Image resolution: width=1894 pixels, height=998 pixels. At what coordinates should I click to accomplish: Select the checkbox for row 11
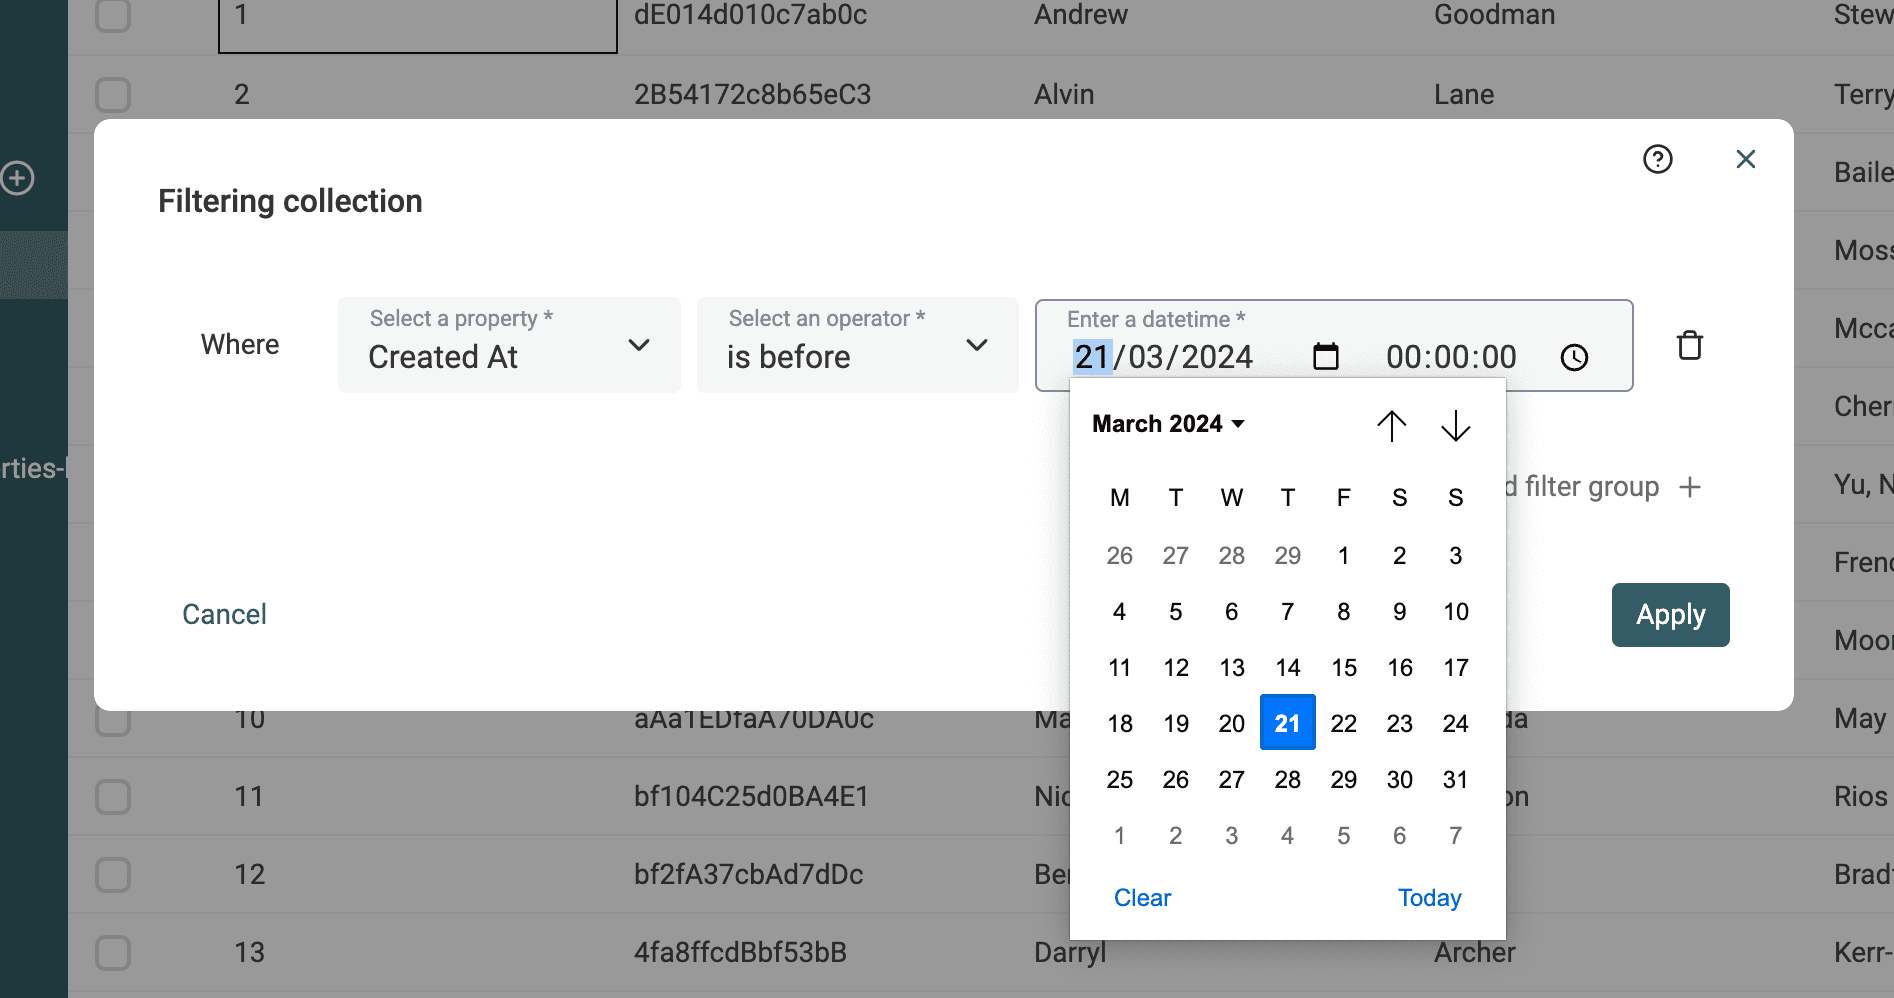tap(113, 797)
